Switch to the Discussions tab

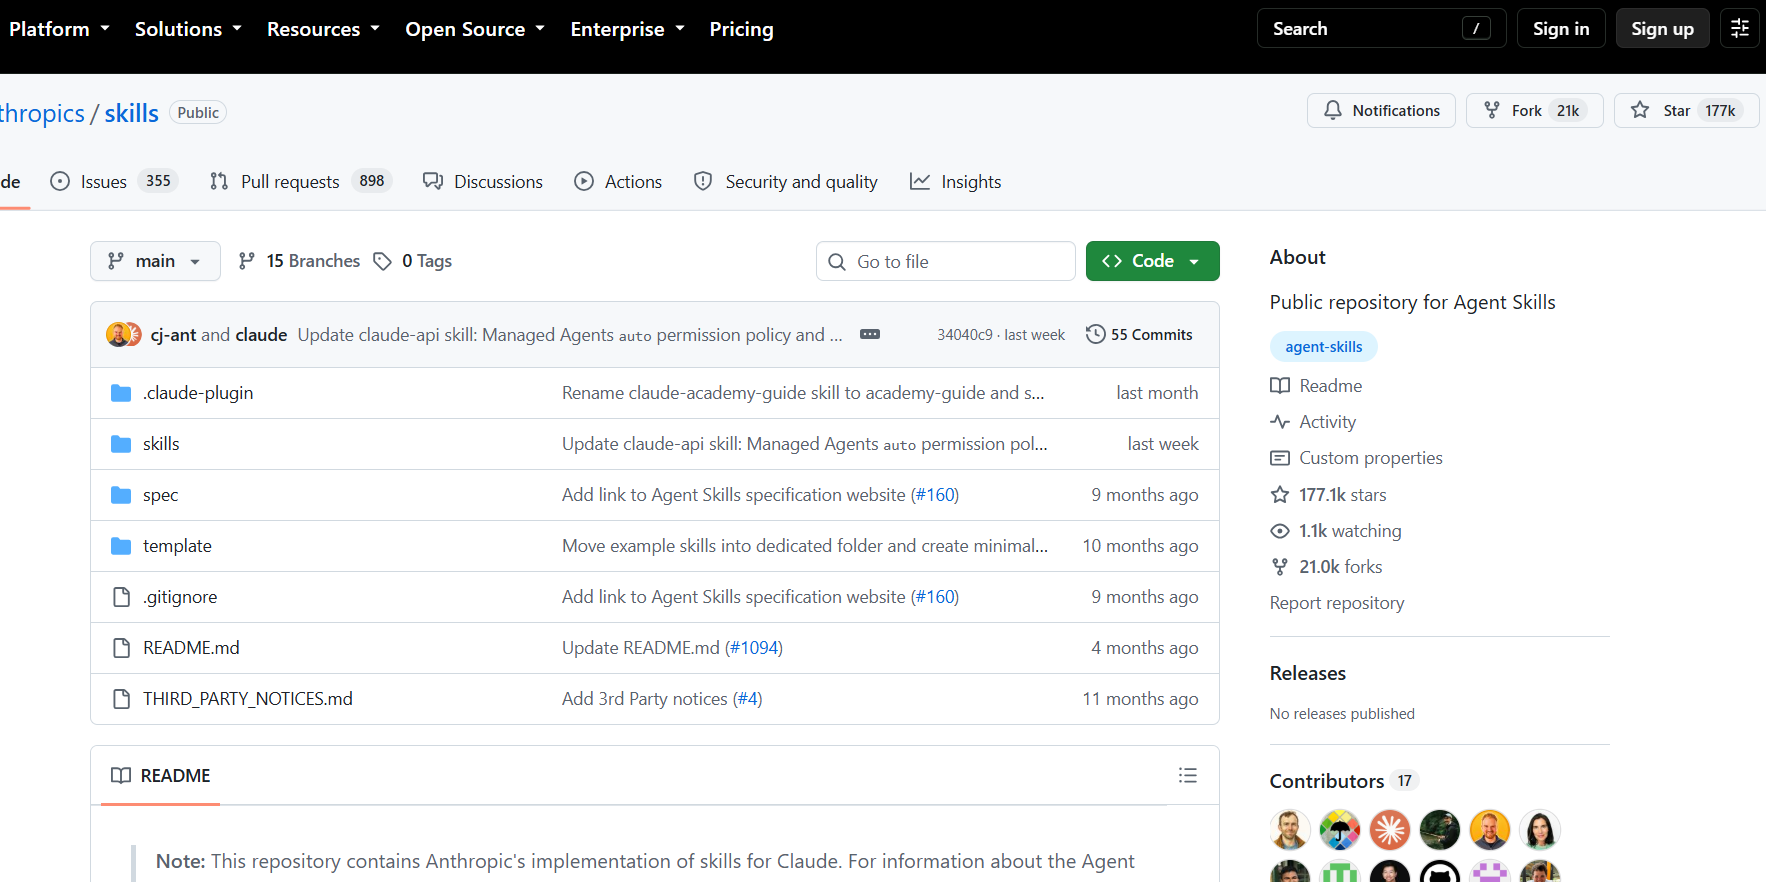(x=483, y=181)
